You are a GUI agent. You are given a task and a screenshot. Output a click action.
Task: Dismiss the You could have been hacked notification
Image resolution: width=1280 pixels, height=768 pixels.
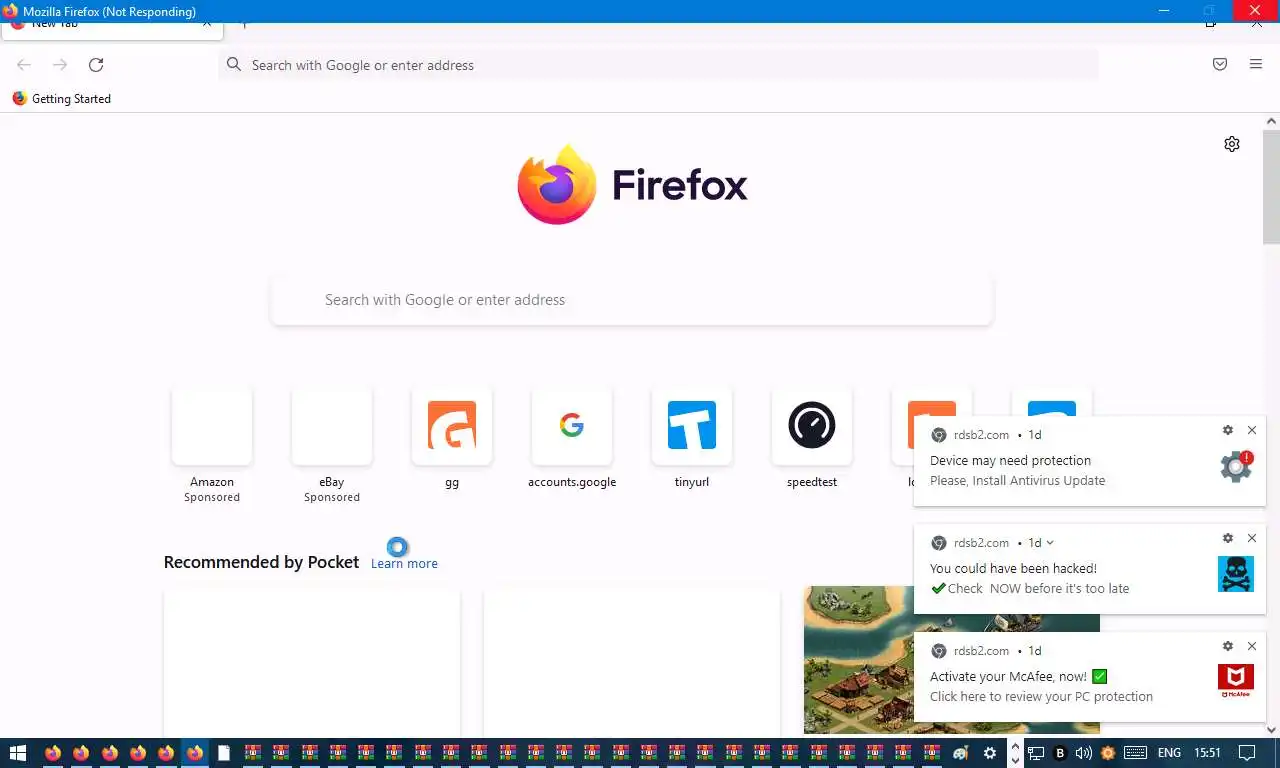[1252, 538]
